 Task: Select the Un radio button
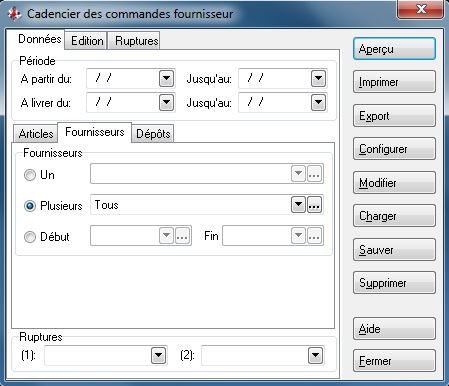tap(30, 175)
